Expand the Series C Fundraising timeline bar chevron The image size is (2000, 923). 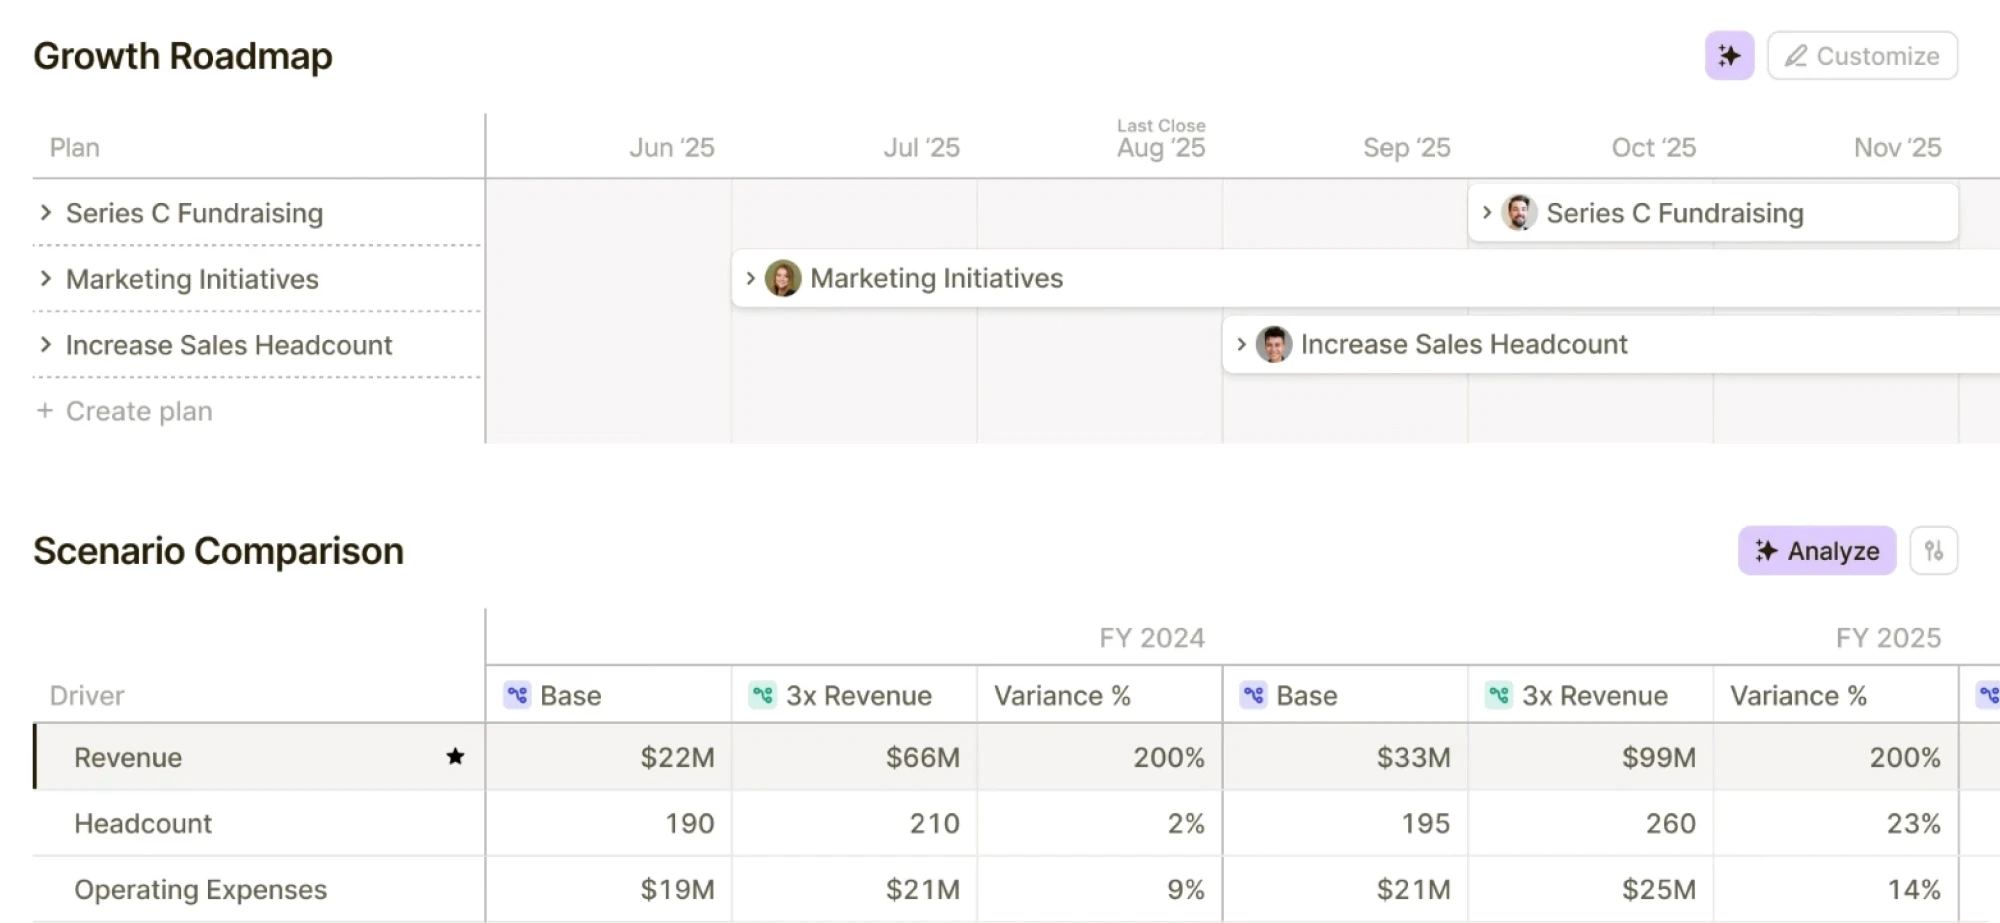1487,212
